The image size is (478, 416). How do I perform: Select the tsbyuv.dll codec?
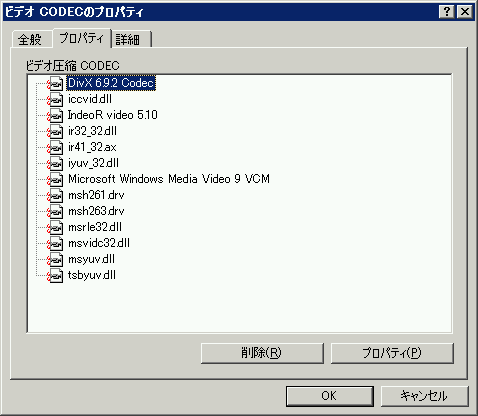pos(92,275)
